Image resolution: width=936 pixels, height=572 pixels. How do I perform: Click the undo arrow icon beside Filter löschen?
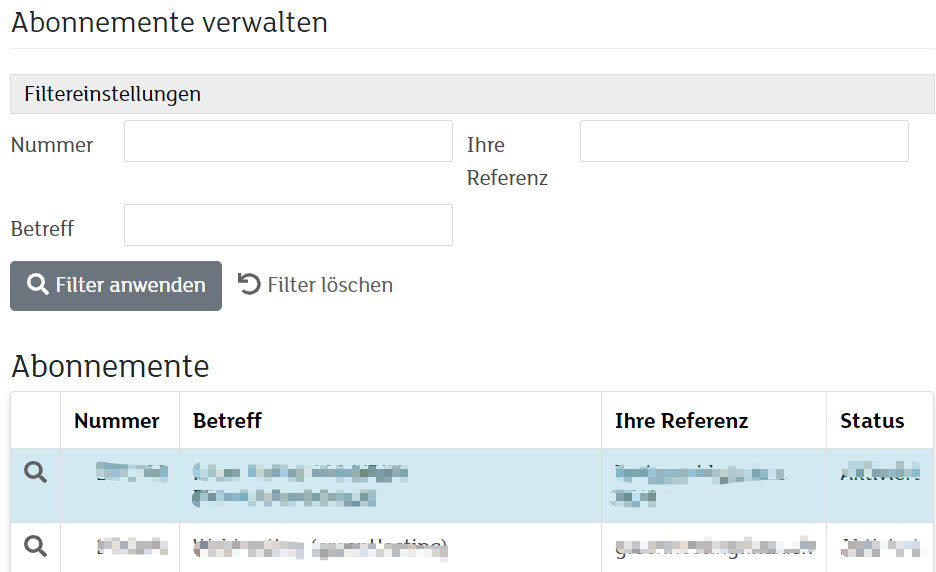tap(249, 284)
